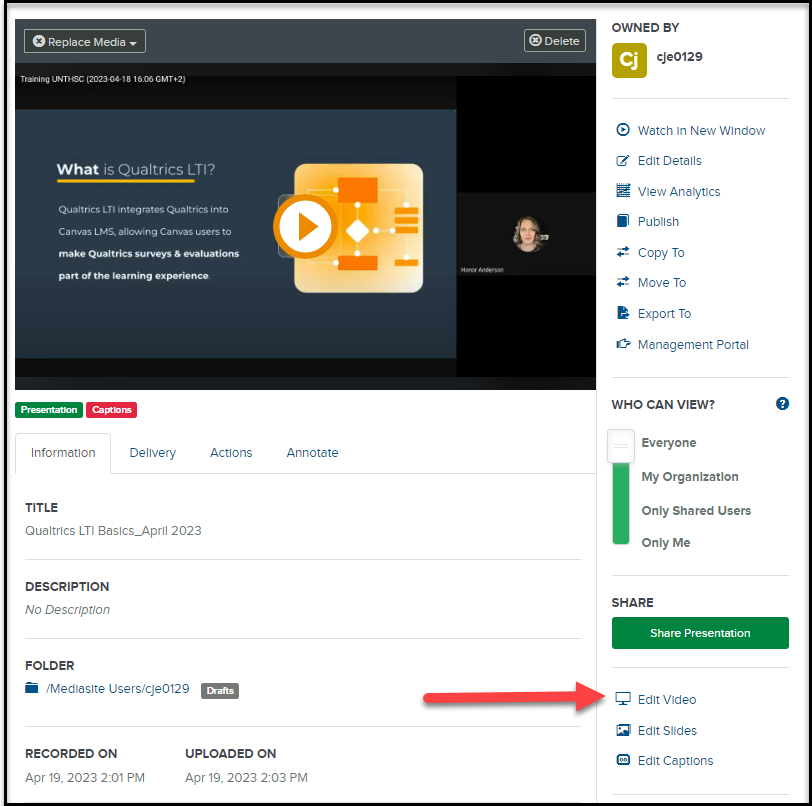Click the Edit Details pencil icon
This screenshot has width=812, height=806.
(x=623, y=160)
